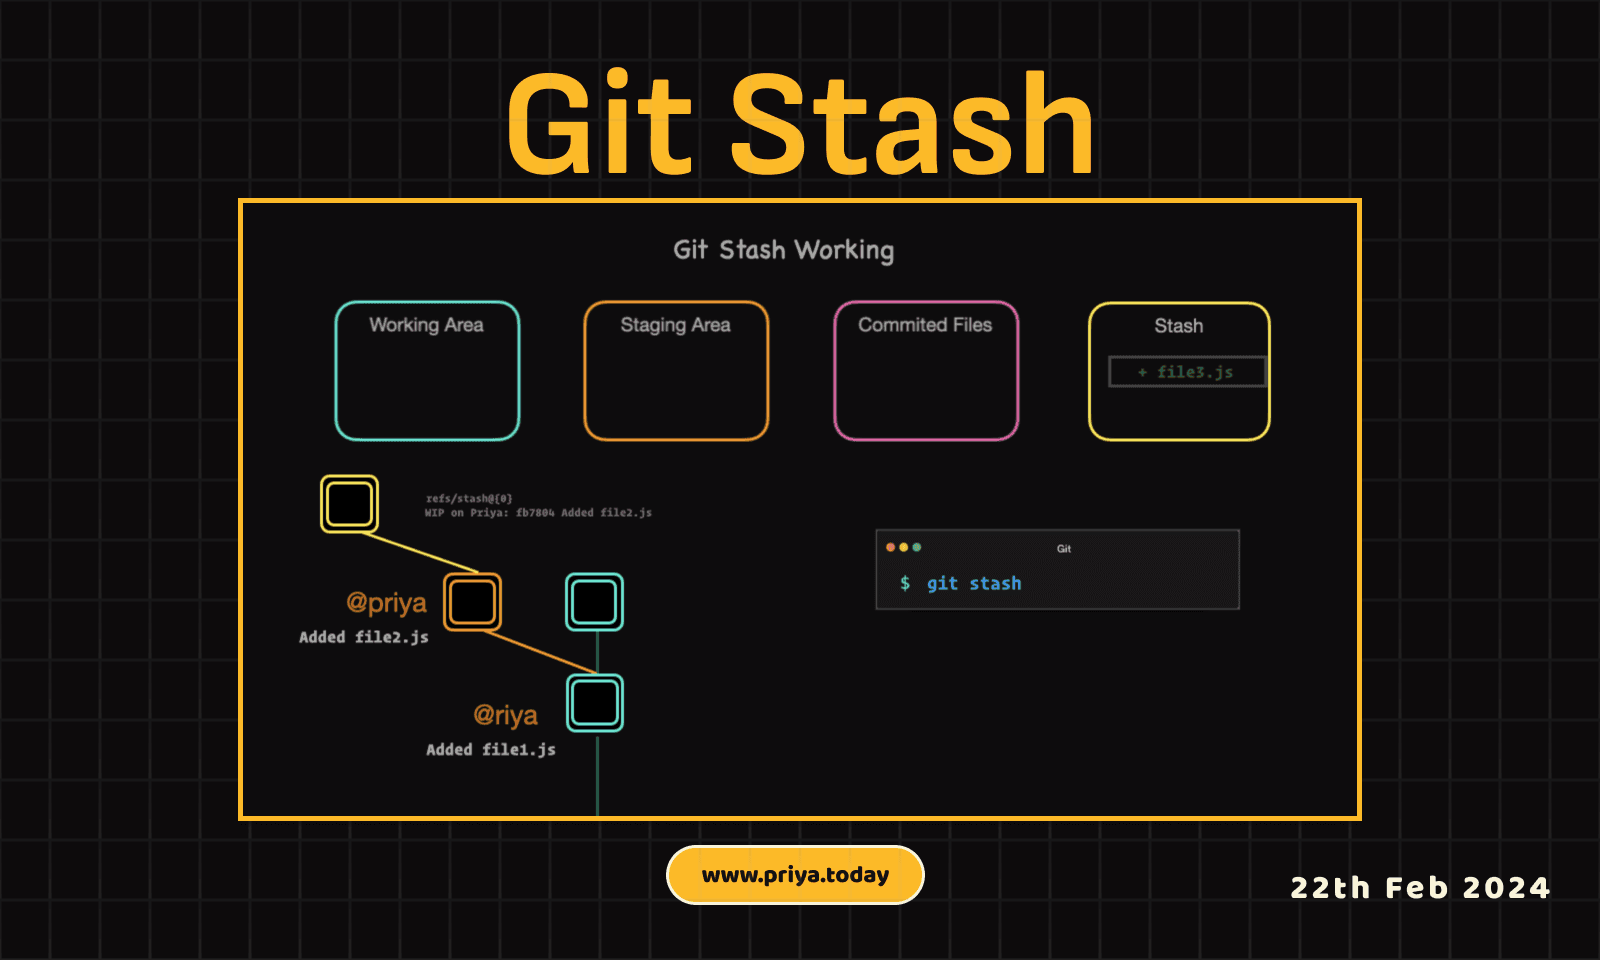Click the '+ file3.js' stash entry
This screenshot has width=1600, height=960.
[x=1187, y=372]
